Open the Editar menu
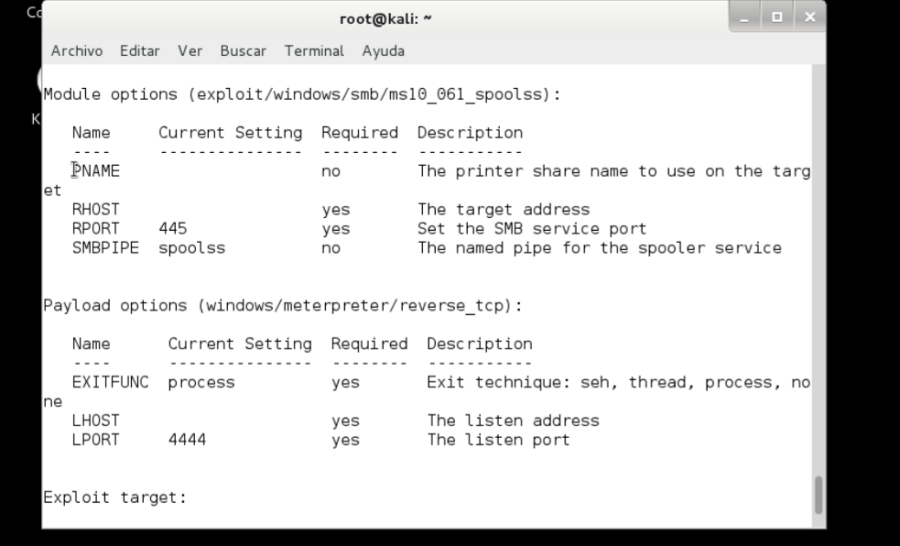900x546 pixels. 140,51
